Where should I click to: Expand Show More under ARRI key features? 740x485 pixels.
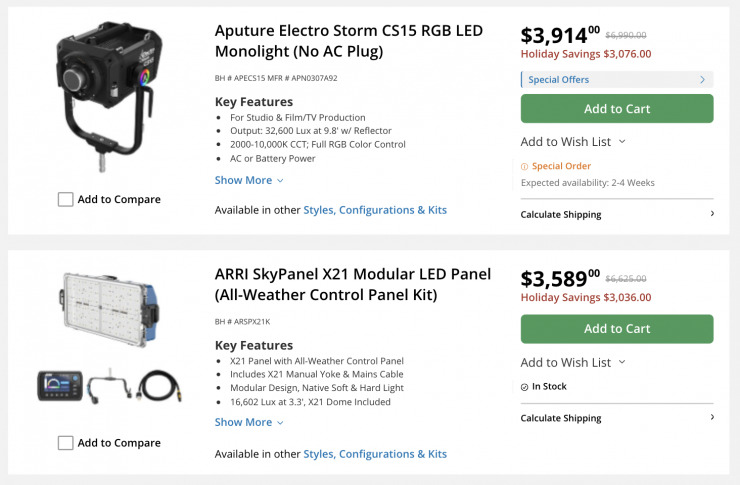(x=249, y=422)
